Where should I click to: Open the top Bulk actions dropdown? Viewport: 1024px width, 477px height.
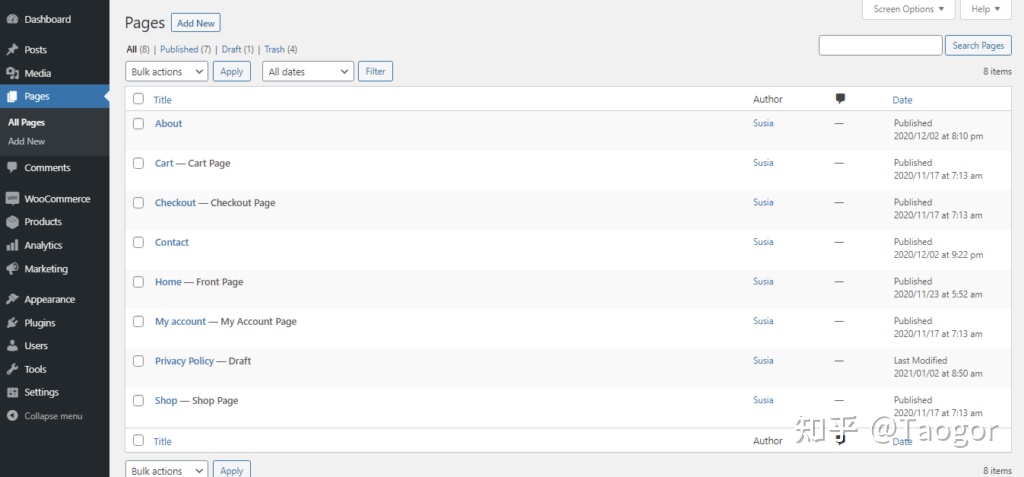[x=167, y=72]
